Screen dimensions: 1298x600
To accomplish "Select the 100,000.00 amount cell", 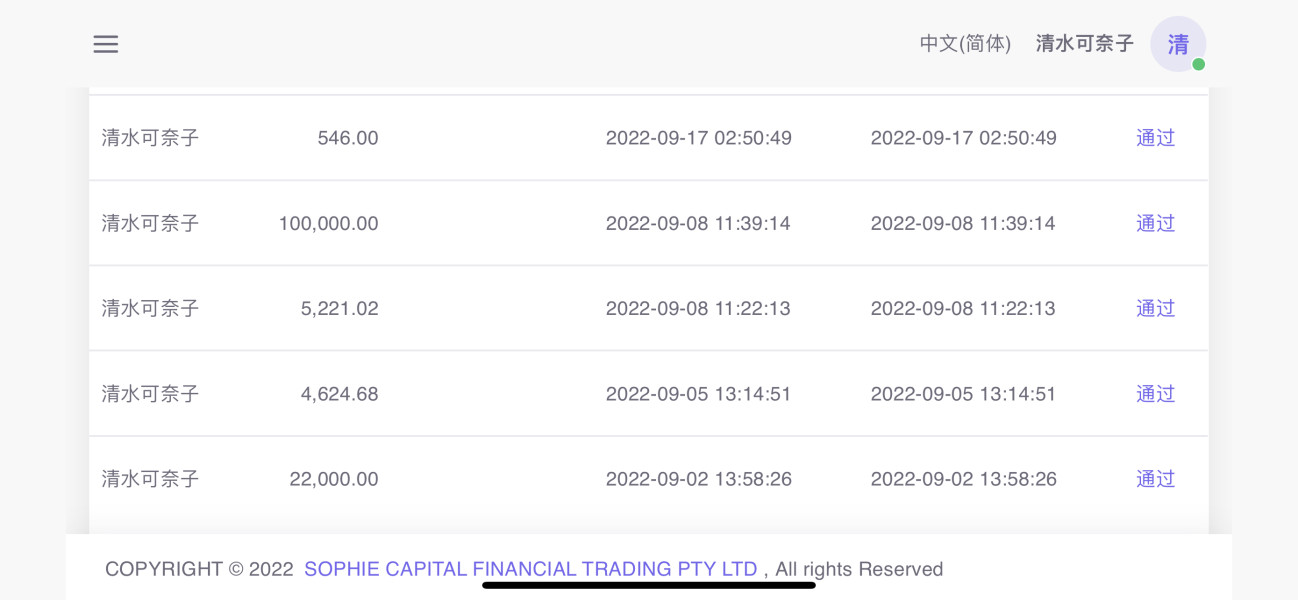I will pyautogui.click(x=328, y=223).
